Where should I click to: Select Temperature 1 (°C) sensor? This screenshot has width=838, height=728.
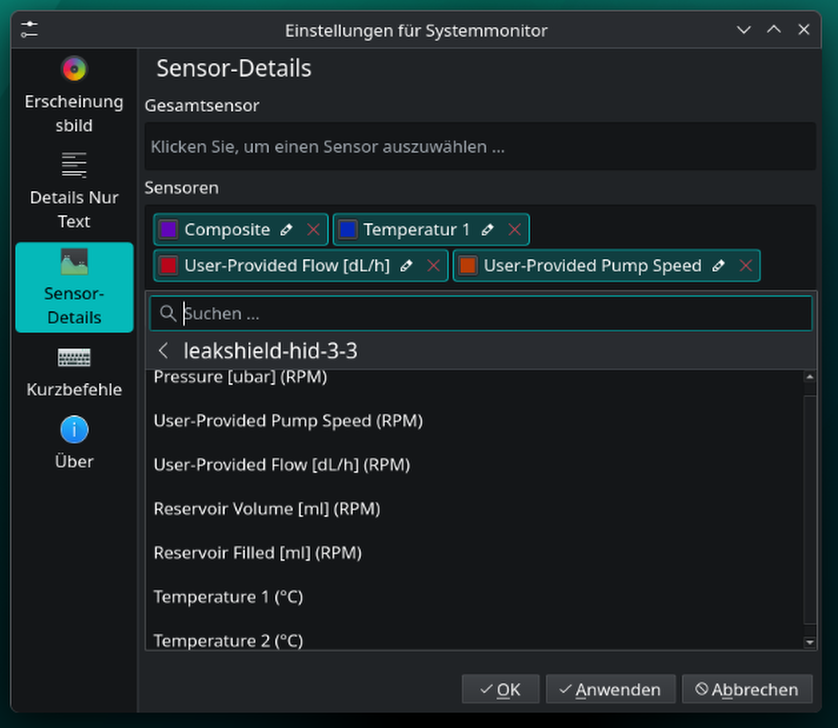(x=475, y=597)
